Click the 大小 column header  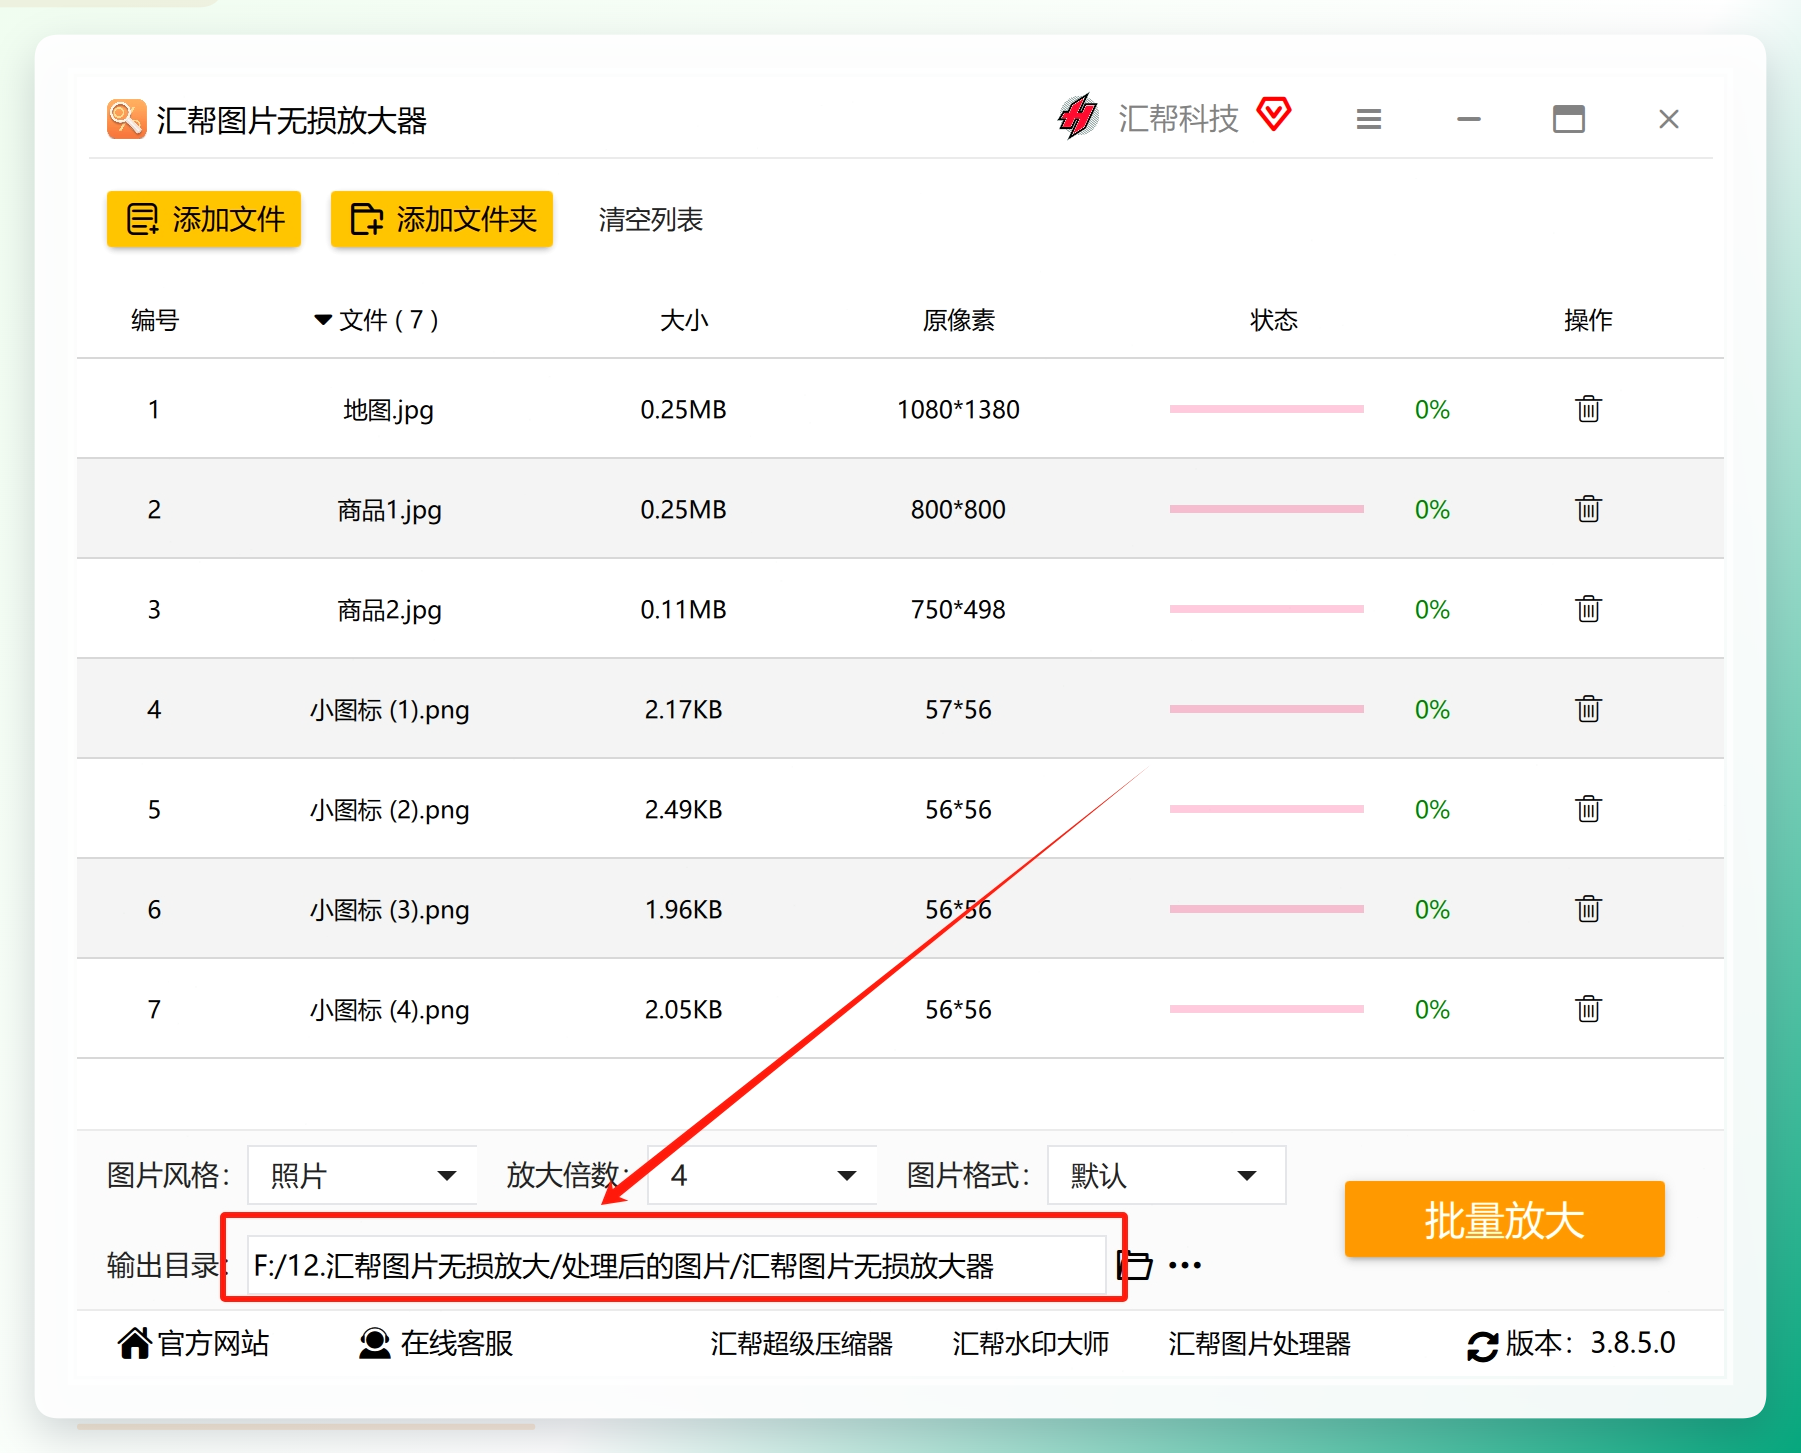coord(684,320)
